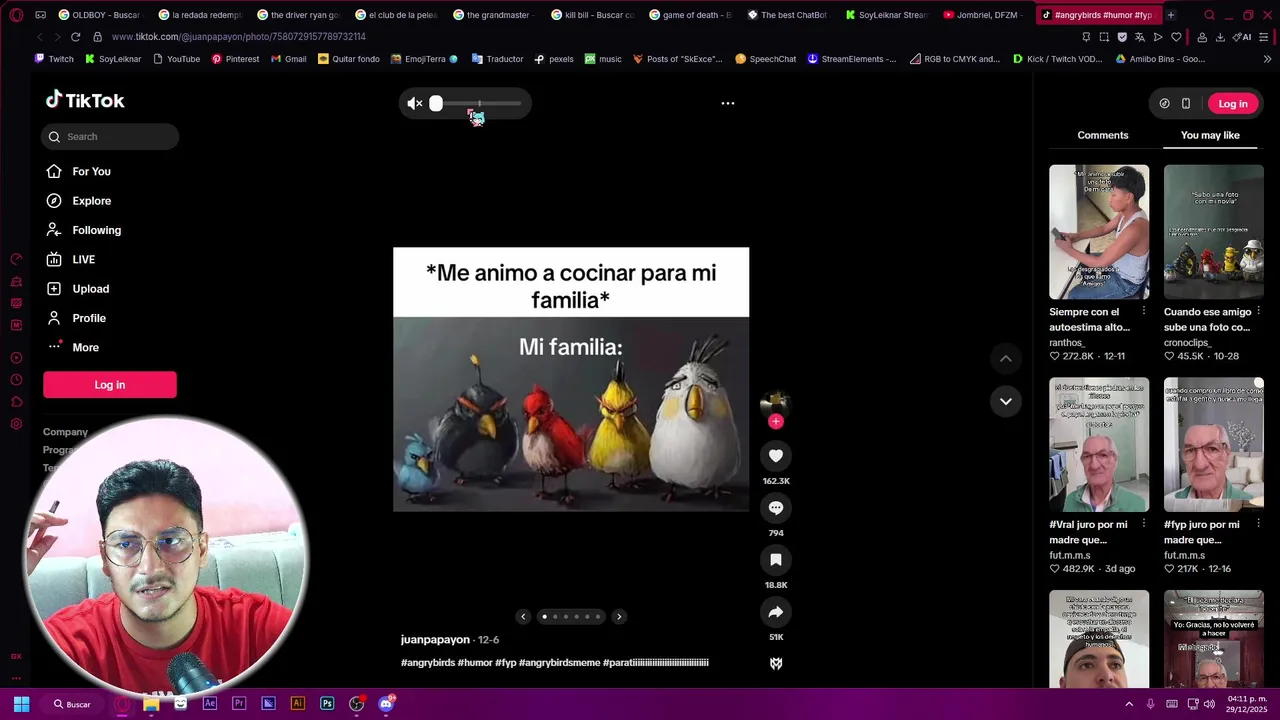Viewport: 1280px width, 720px height.
Task: Click the Log in button beside the phone icon
Action: point(1233,104)
